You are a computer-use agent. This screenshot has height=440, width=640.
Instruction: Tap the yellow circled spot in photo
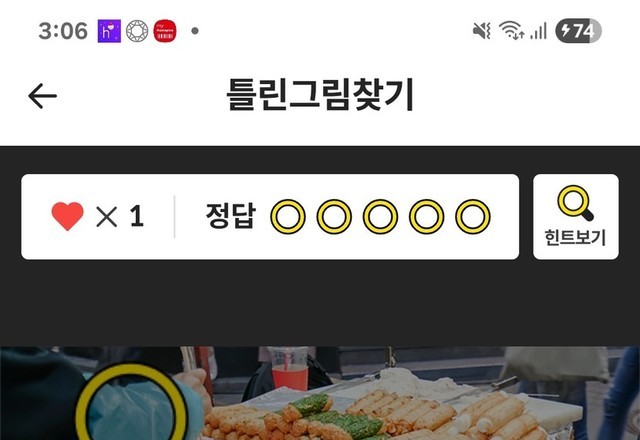pyautogui.click(x=131, y=404)
